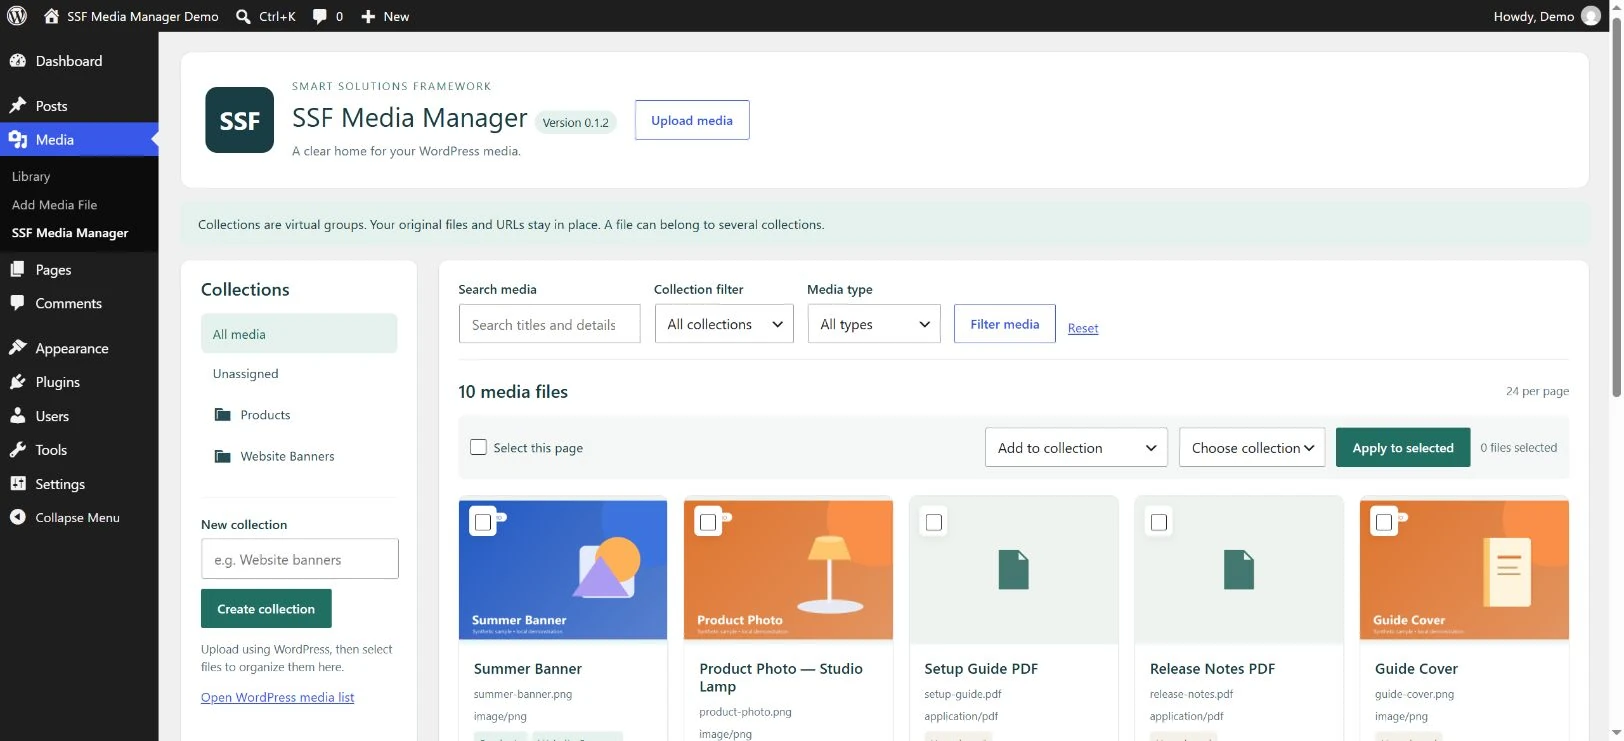The height and width of the screenshot is (741, 1624).
Task: Open the Add Media File submenu item
Action: pos(54,205)
